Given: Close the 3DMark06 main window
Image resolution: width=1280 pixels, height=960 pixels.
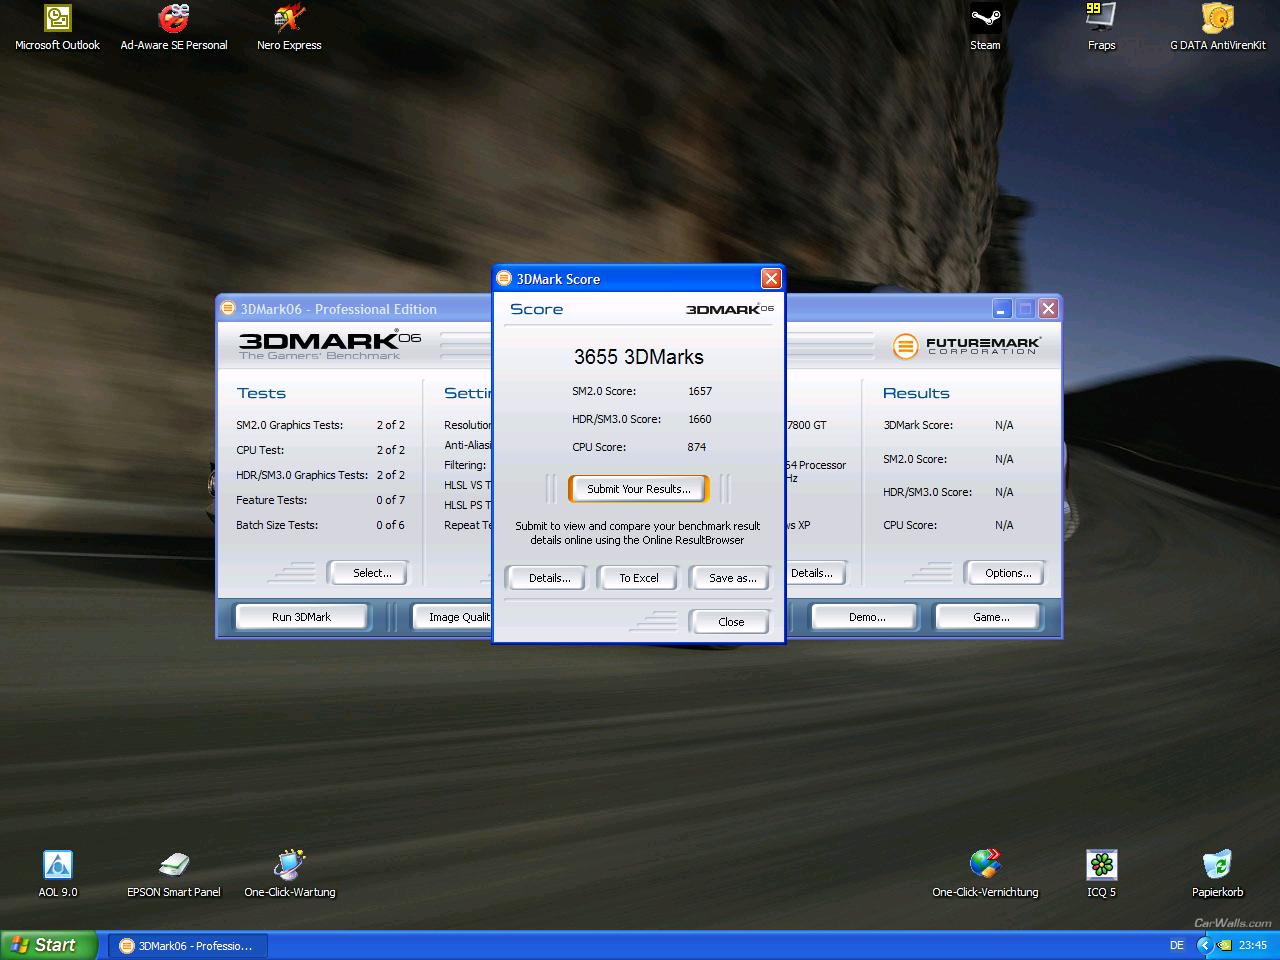Looking at the screenshot, I should click(x=1048, y=309).
